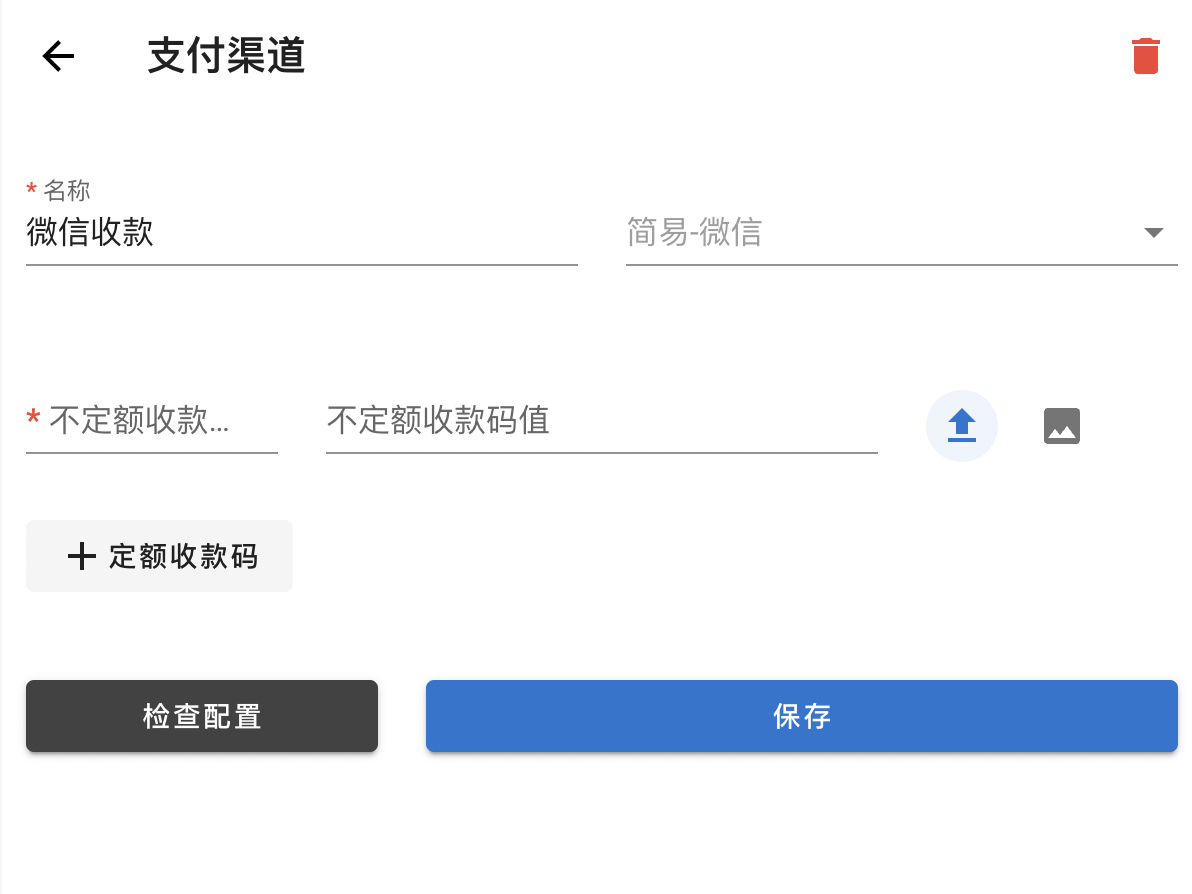Add a new 定额收款码 entry
The image size is (1192, 894).
coord(159,556)
